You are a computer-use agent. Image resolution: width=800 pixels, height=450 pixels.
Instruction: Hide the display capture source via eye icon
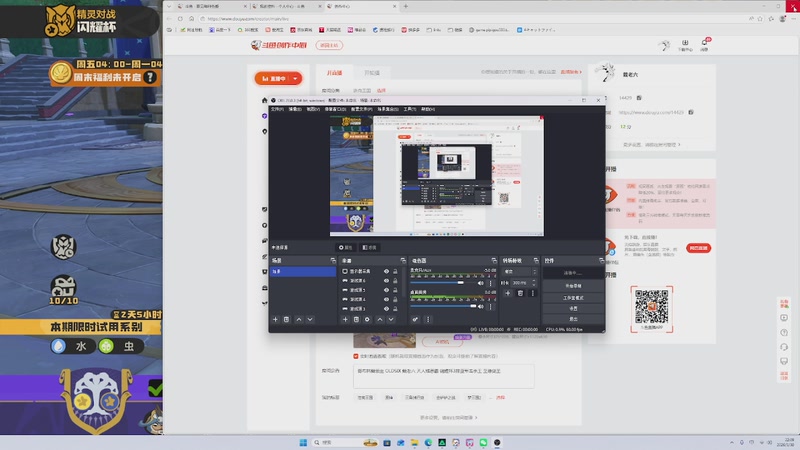386,271
